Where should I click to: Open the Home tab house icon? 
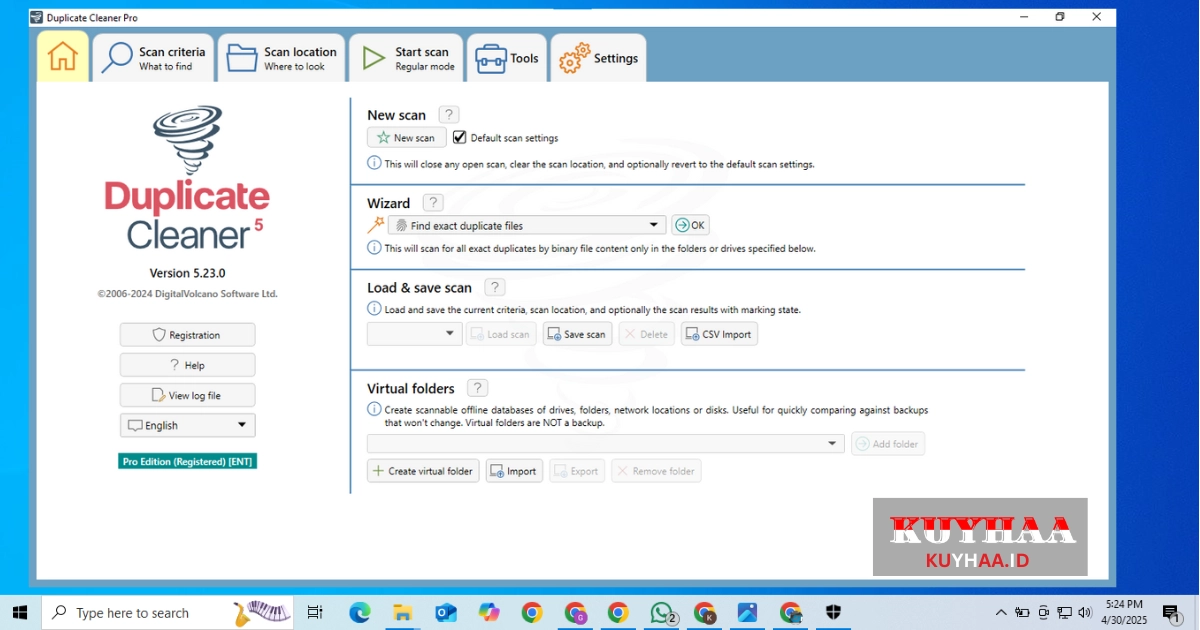pyautogui.click(x=63, y=57)
